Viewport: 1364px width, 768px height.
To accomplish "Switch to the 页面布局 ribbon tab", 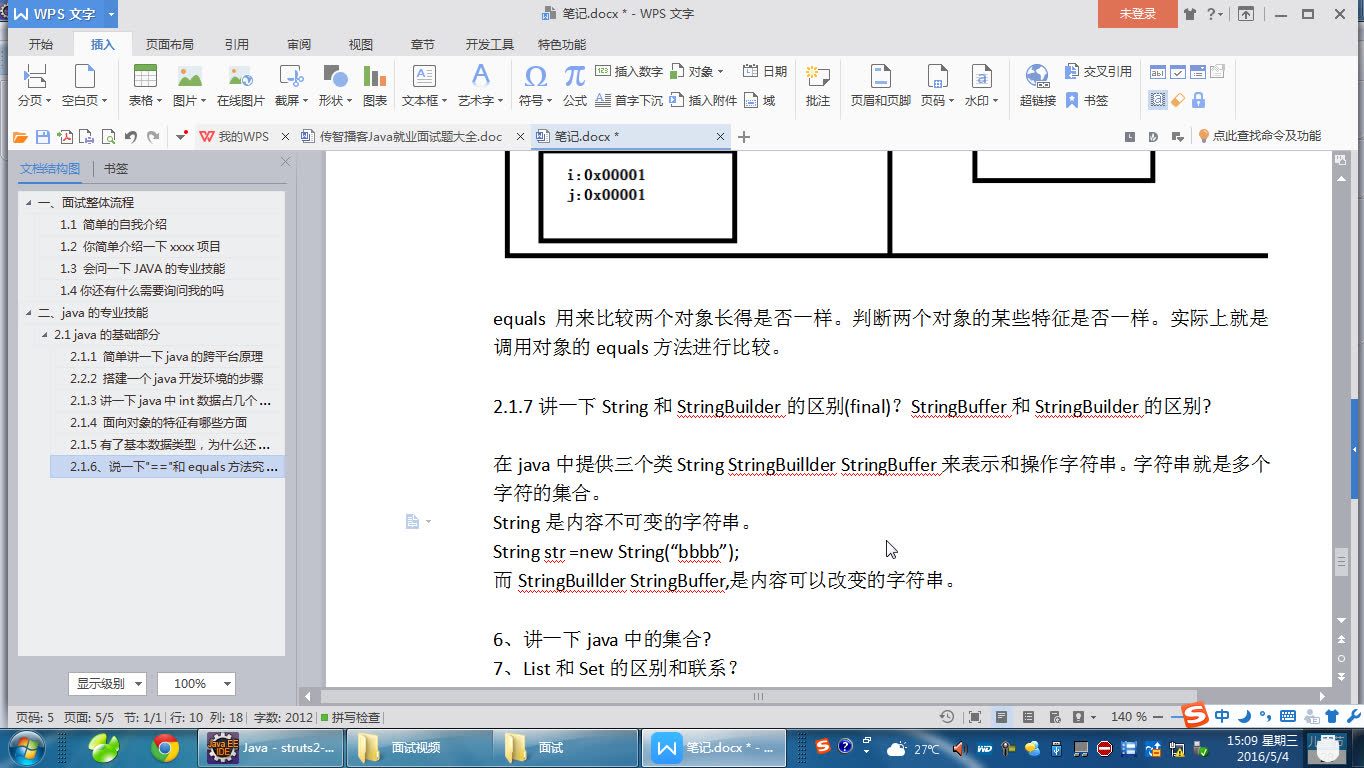I will click(170, 45).
